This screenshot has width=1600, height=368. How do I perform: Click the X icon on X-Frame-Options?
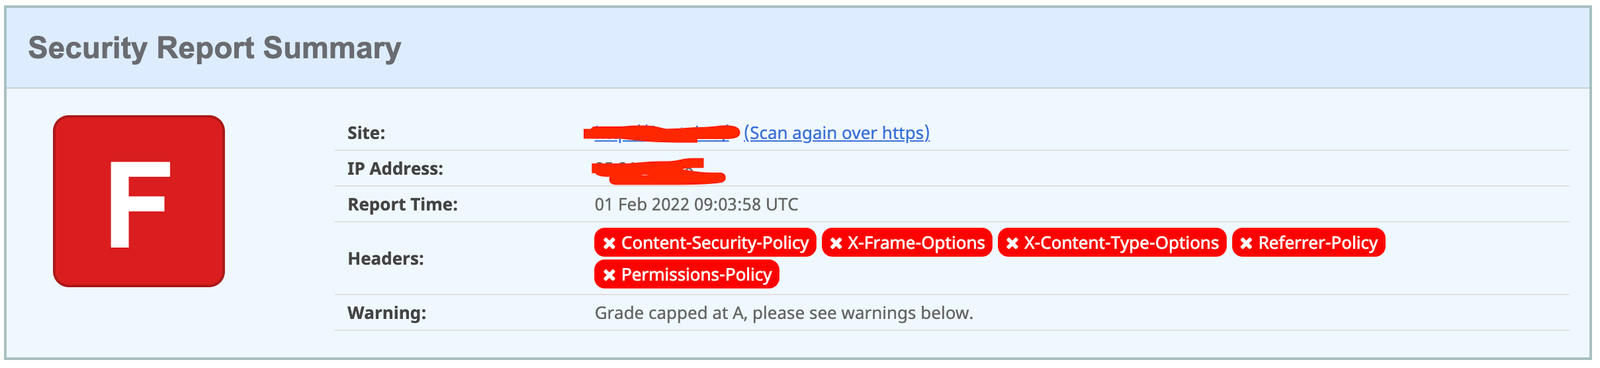pyautogui.click(x=836, y=244)
